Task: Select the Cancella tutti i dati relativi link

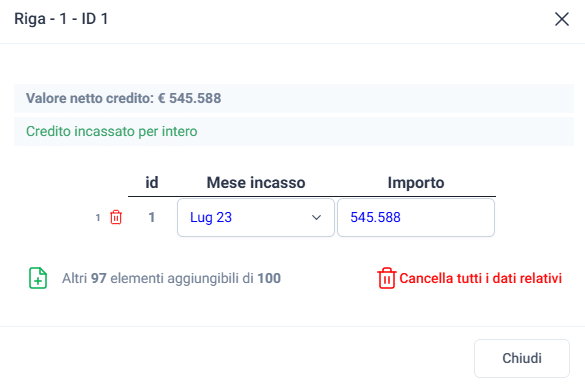Action: pyautogui.click(x=480, y=278)
